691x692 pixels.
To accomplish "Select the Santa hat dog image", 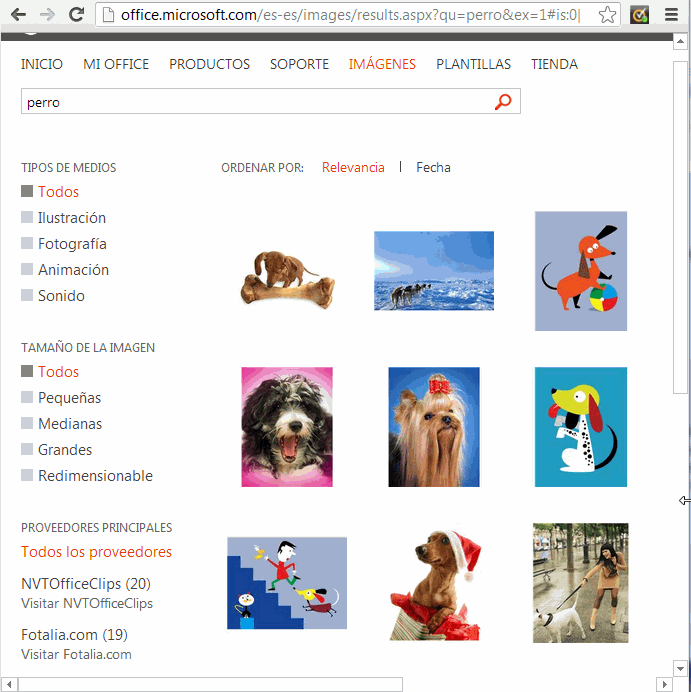I will pos(434,584).
